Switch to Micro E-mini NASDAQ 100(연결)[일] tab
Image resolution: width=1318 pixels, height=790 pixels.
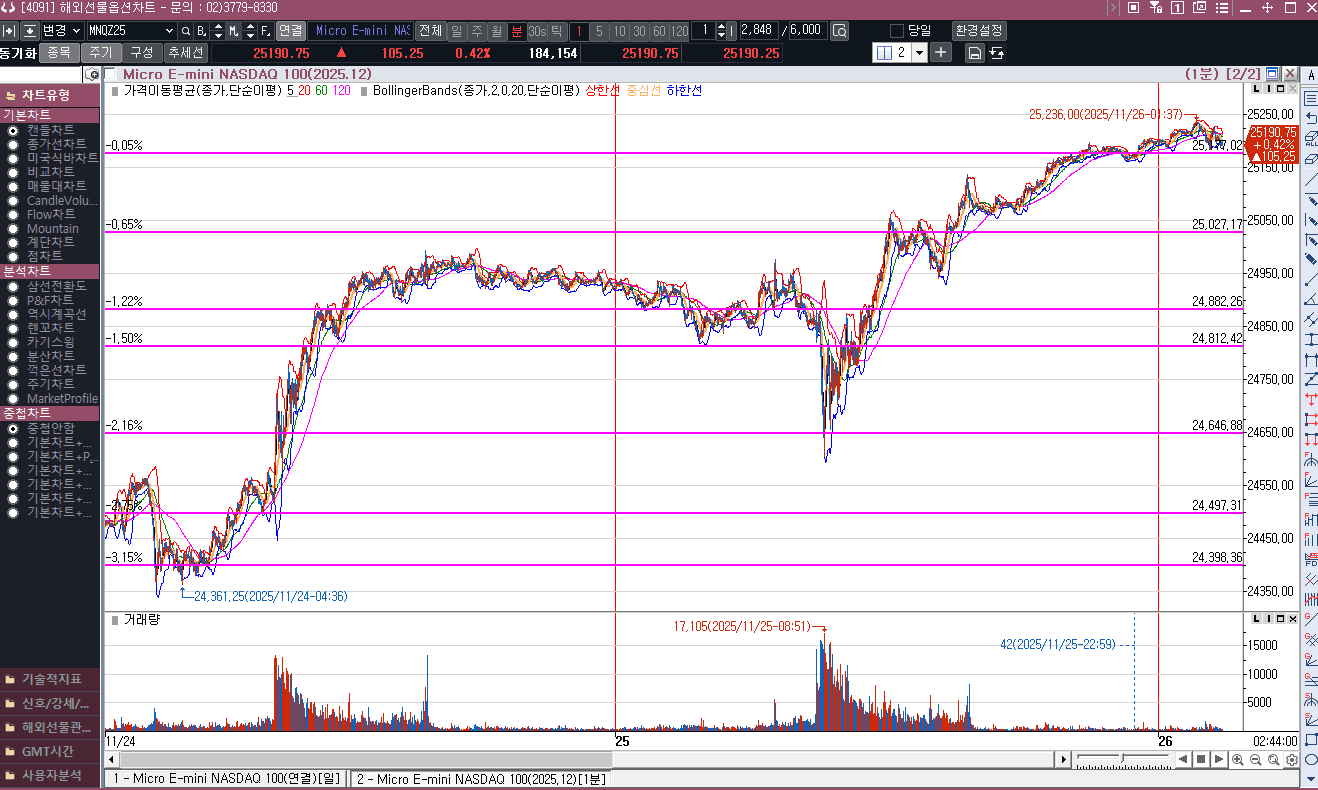click(x=226, y=778)
